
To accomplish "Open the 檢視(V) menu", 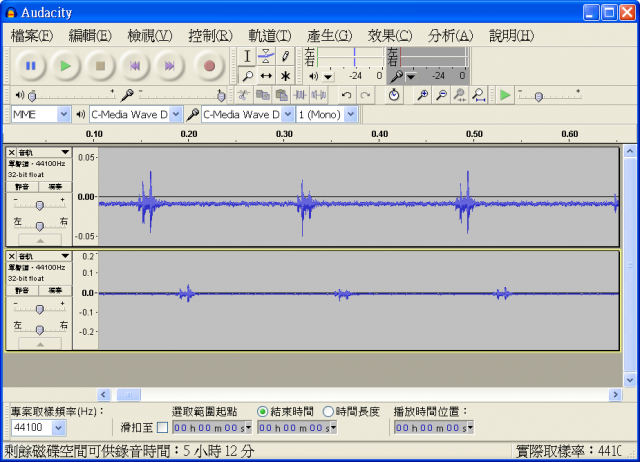I will 150,36.
